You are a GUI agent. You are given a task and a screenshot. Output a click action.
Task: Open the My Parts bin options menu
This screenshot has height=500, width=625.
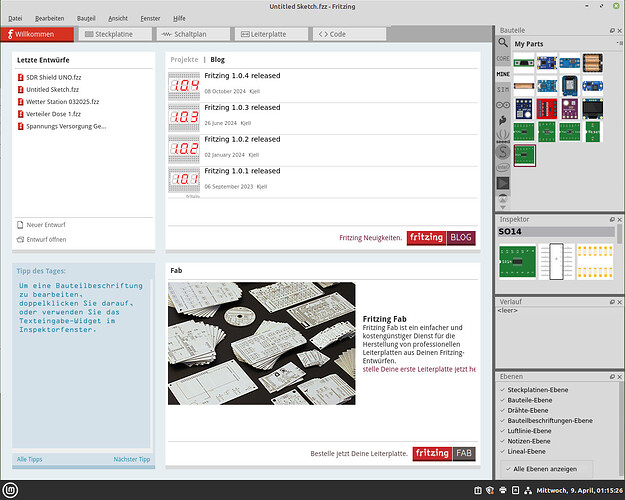[x=619, y=43]
